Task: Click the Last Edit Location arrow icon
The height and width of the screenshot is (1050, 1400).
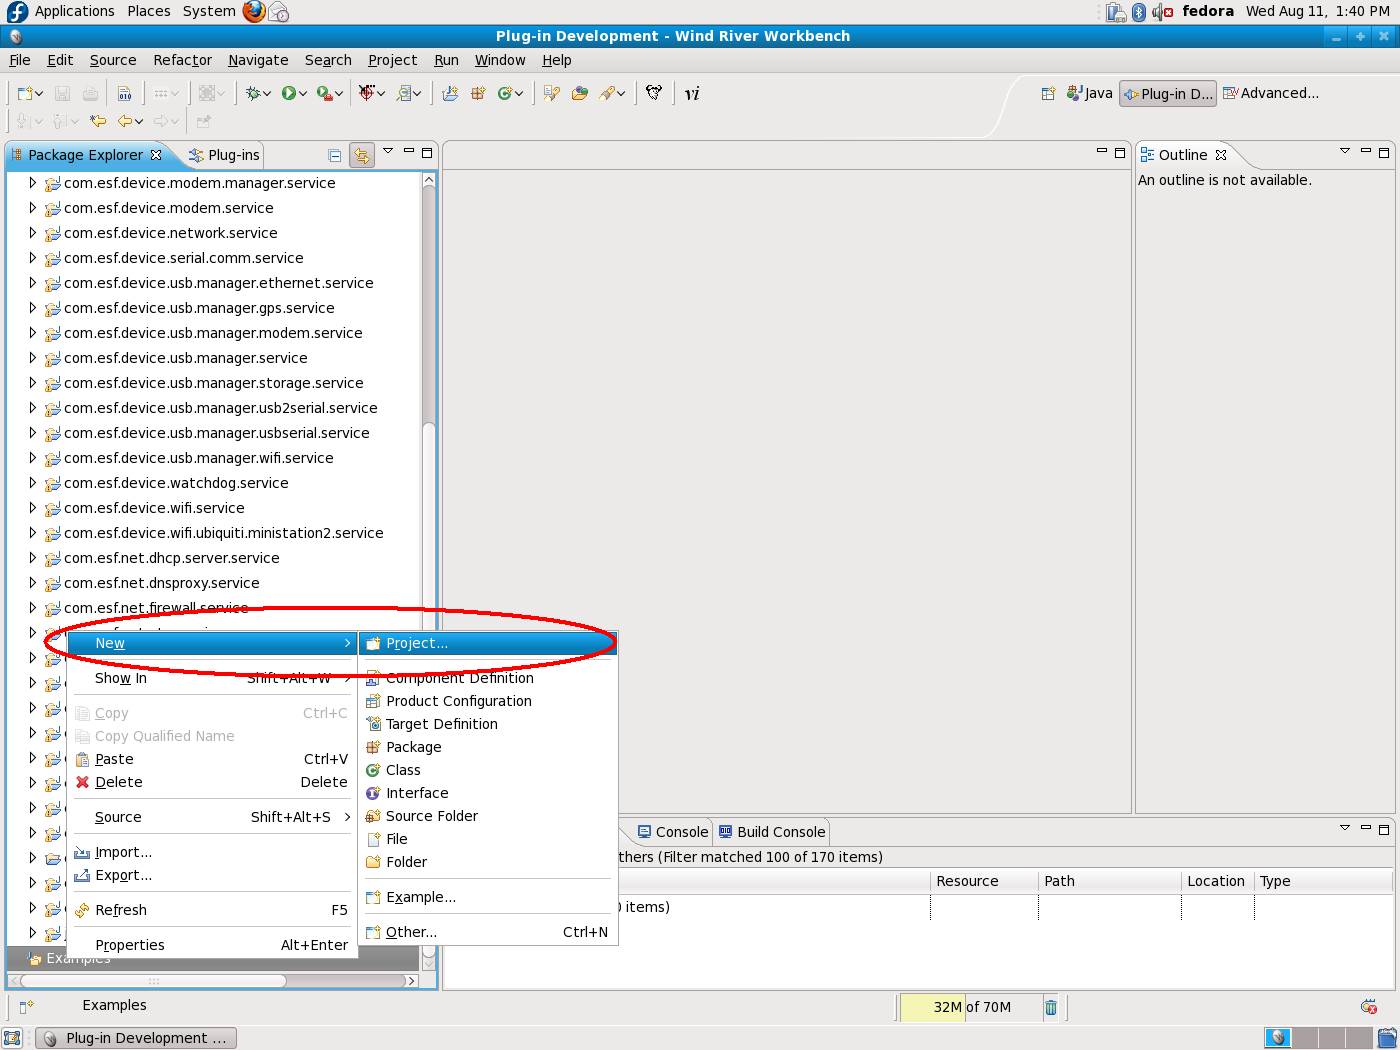Action: 98,121
